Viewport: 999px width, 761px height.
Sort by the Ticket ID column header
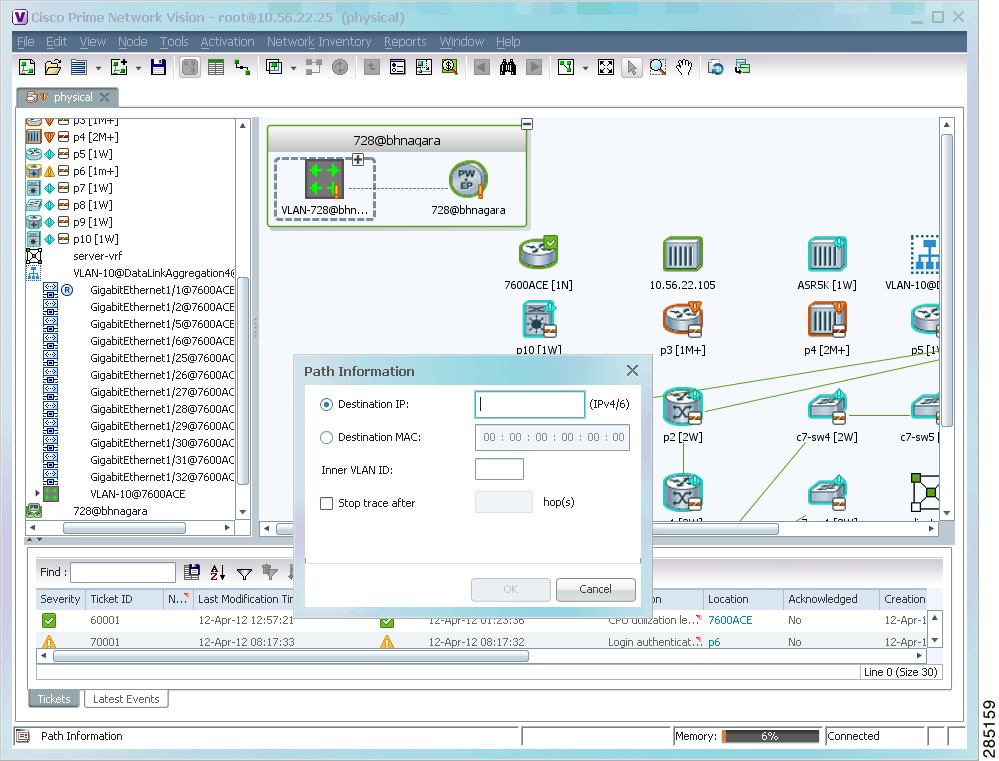tap(124, 599)
